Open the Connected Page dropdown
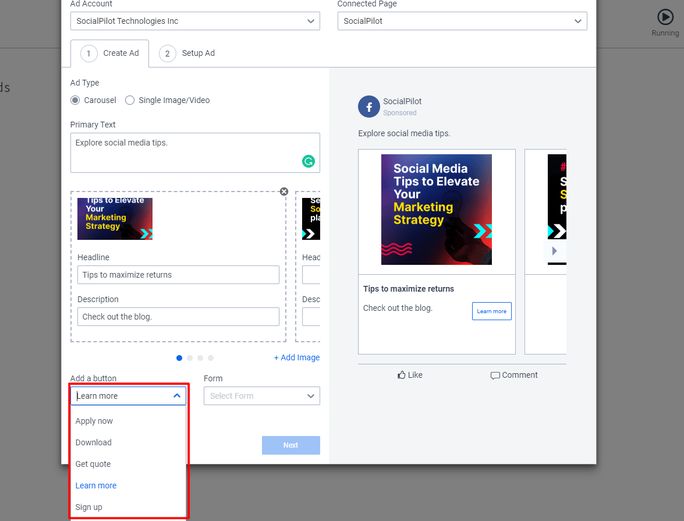Viewport: 684px width, 521px height. click(462, 21)
